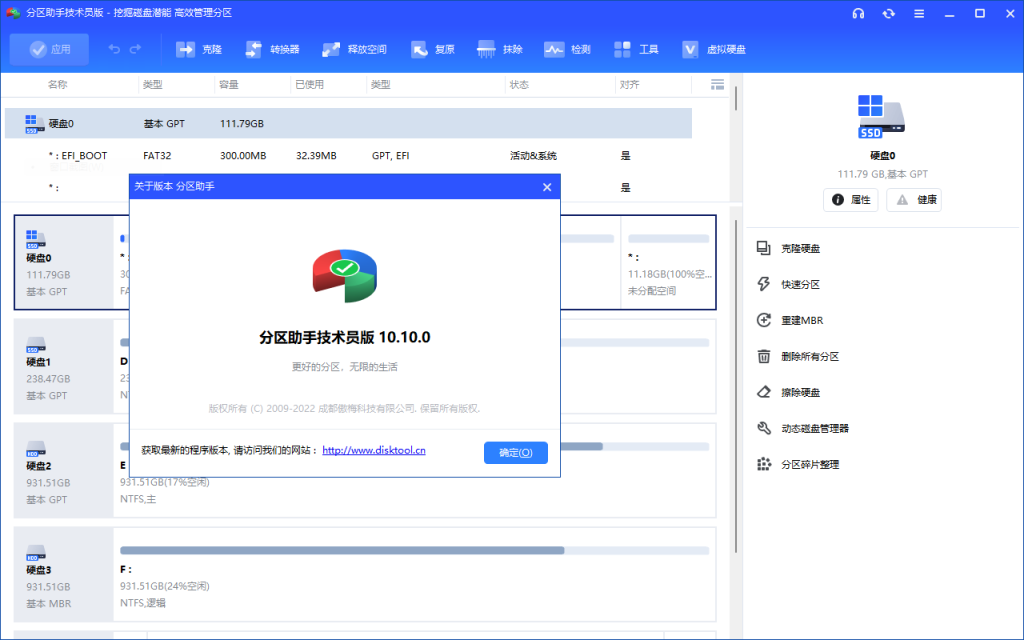Open the Virtual disk (虚拟硬盘) tool
Image resolution: width=1024 pixels, height=640 pixels.
(x=713, y=49)
